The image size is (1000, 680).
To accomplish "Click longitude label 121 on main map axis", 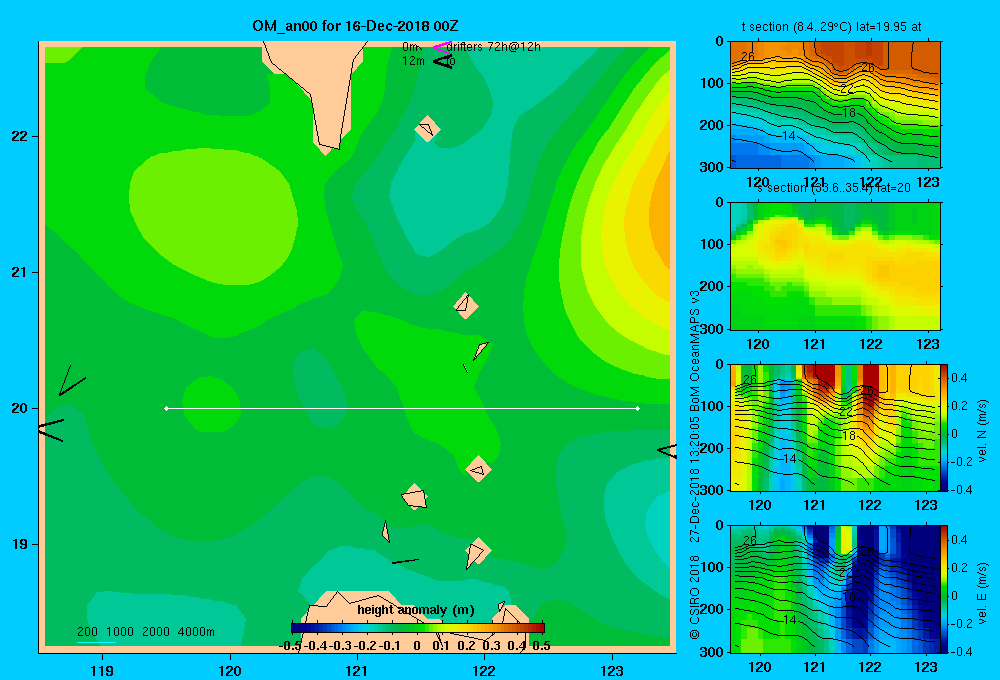I will [357, 670].
